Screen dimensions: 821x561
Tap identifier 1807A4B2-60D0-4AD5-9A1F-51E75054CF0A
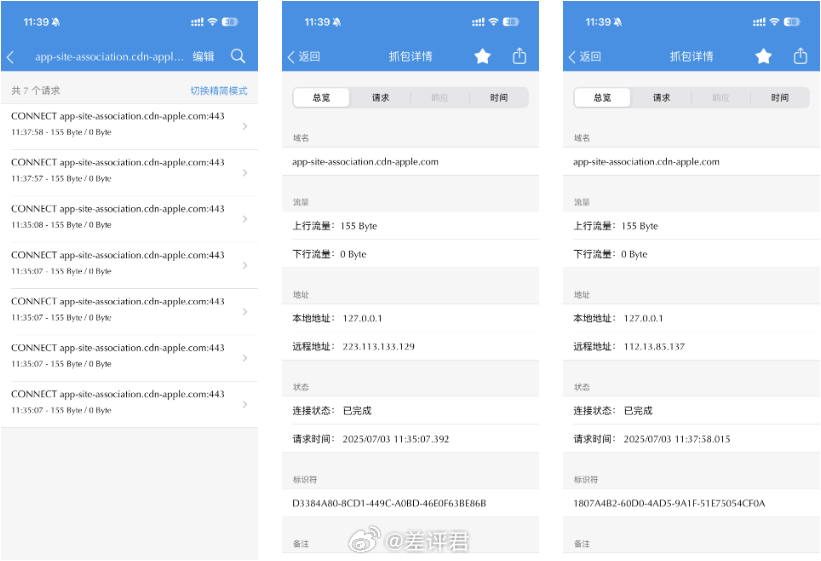669,503
